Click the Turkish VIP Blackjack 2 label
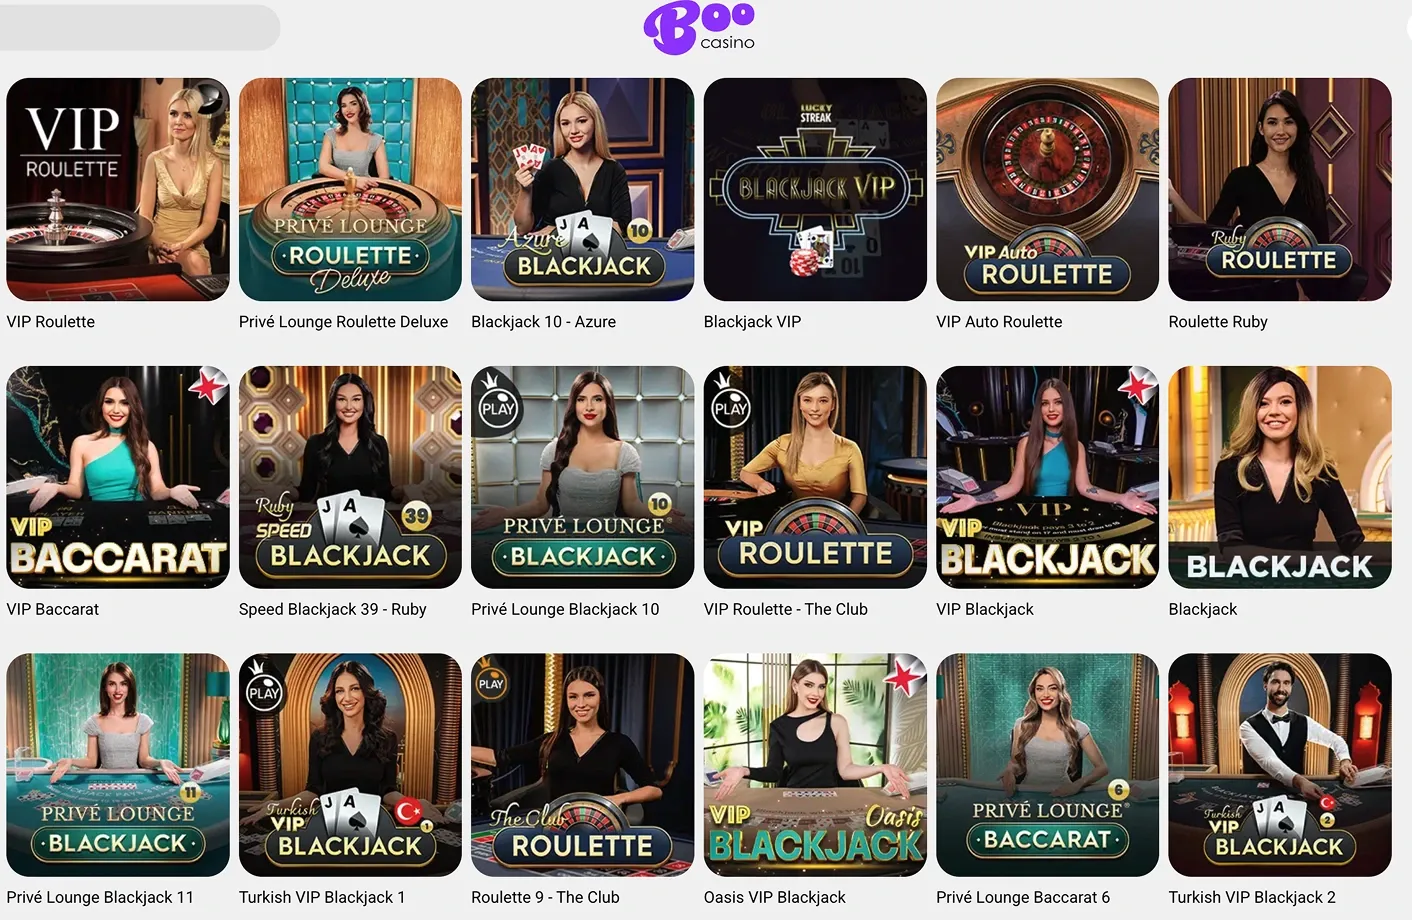The height and width of the screenshot is (920, 1412). (x=1252, y=897)
